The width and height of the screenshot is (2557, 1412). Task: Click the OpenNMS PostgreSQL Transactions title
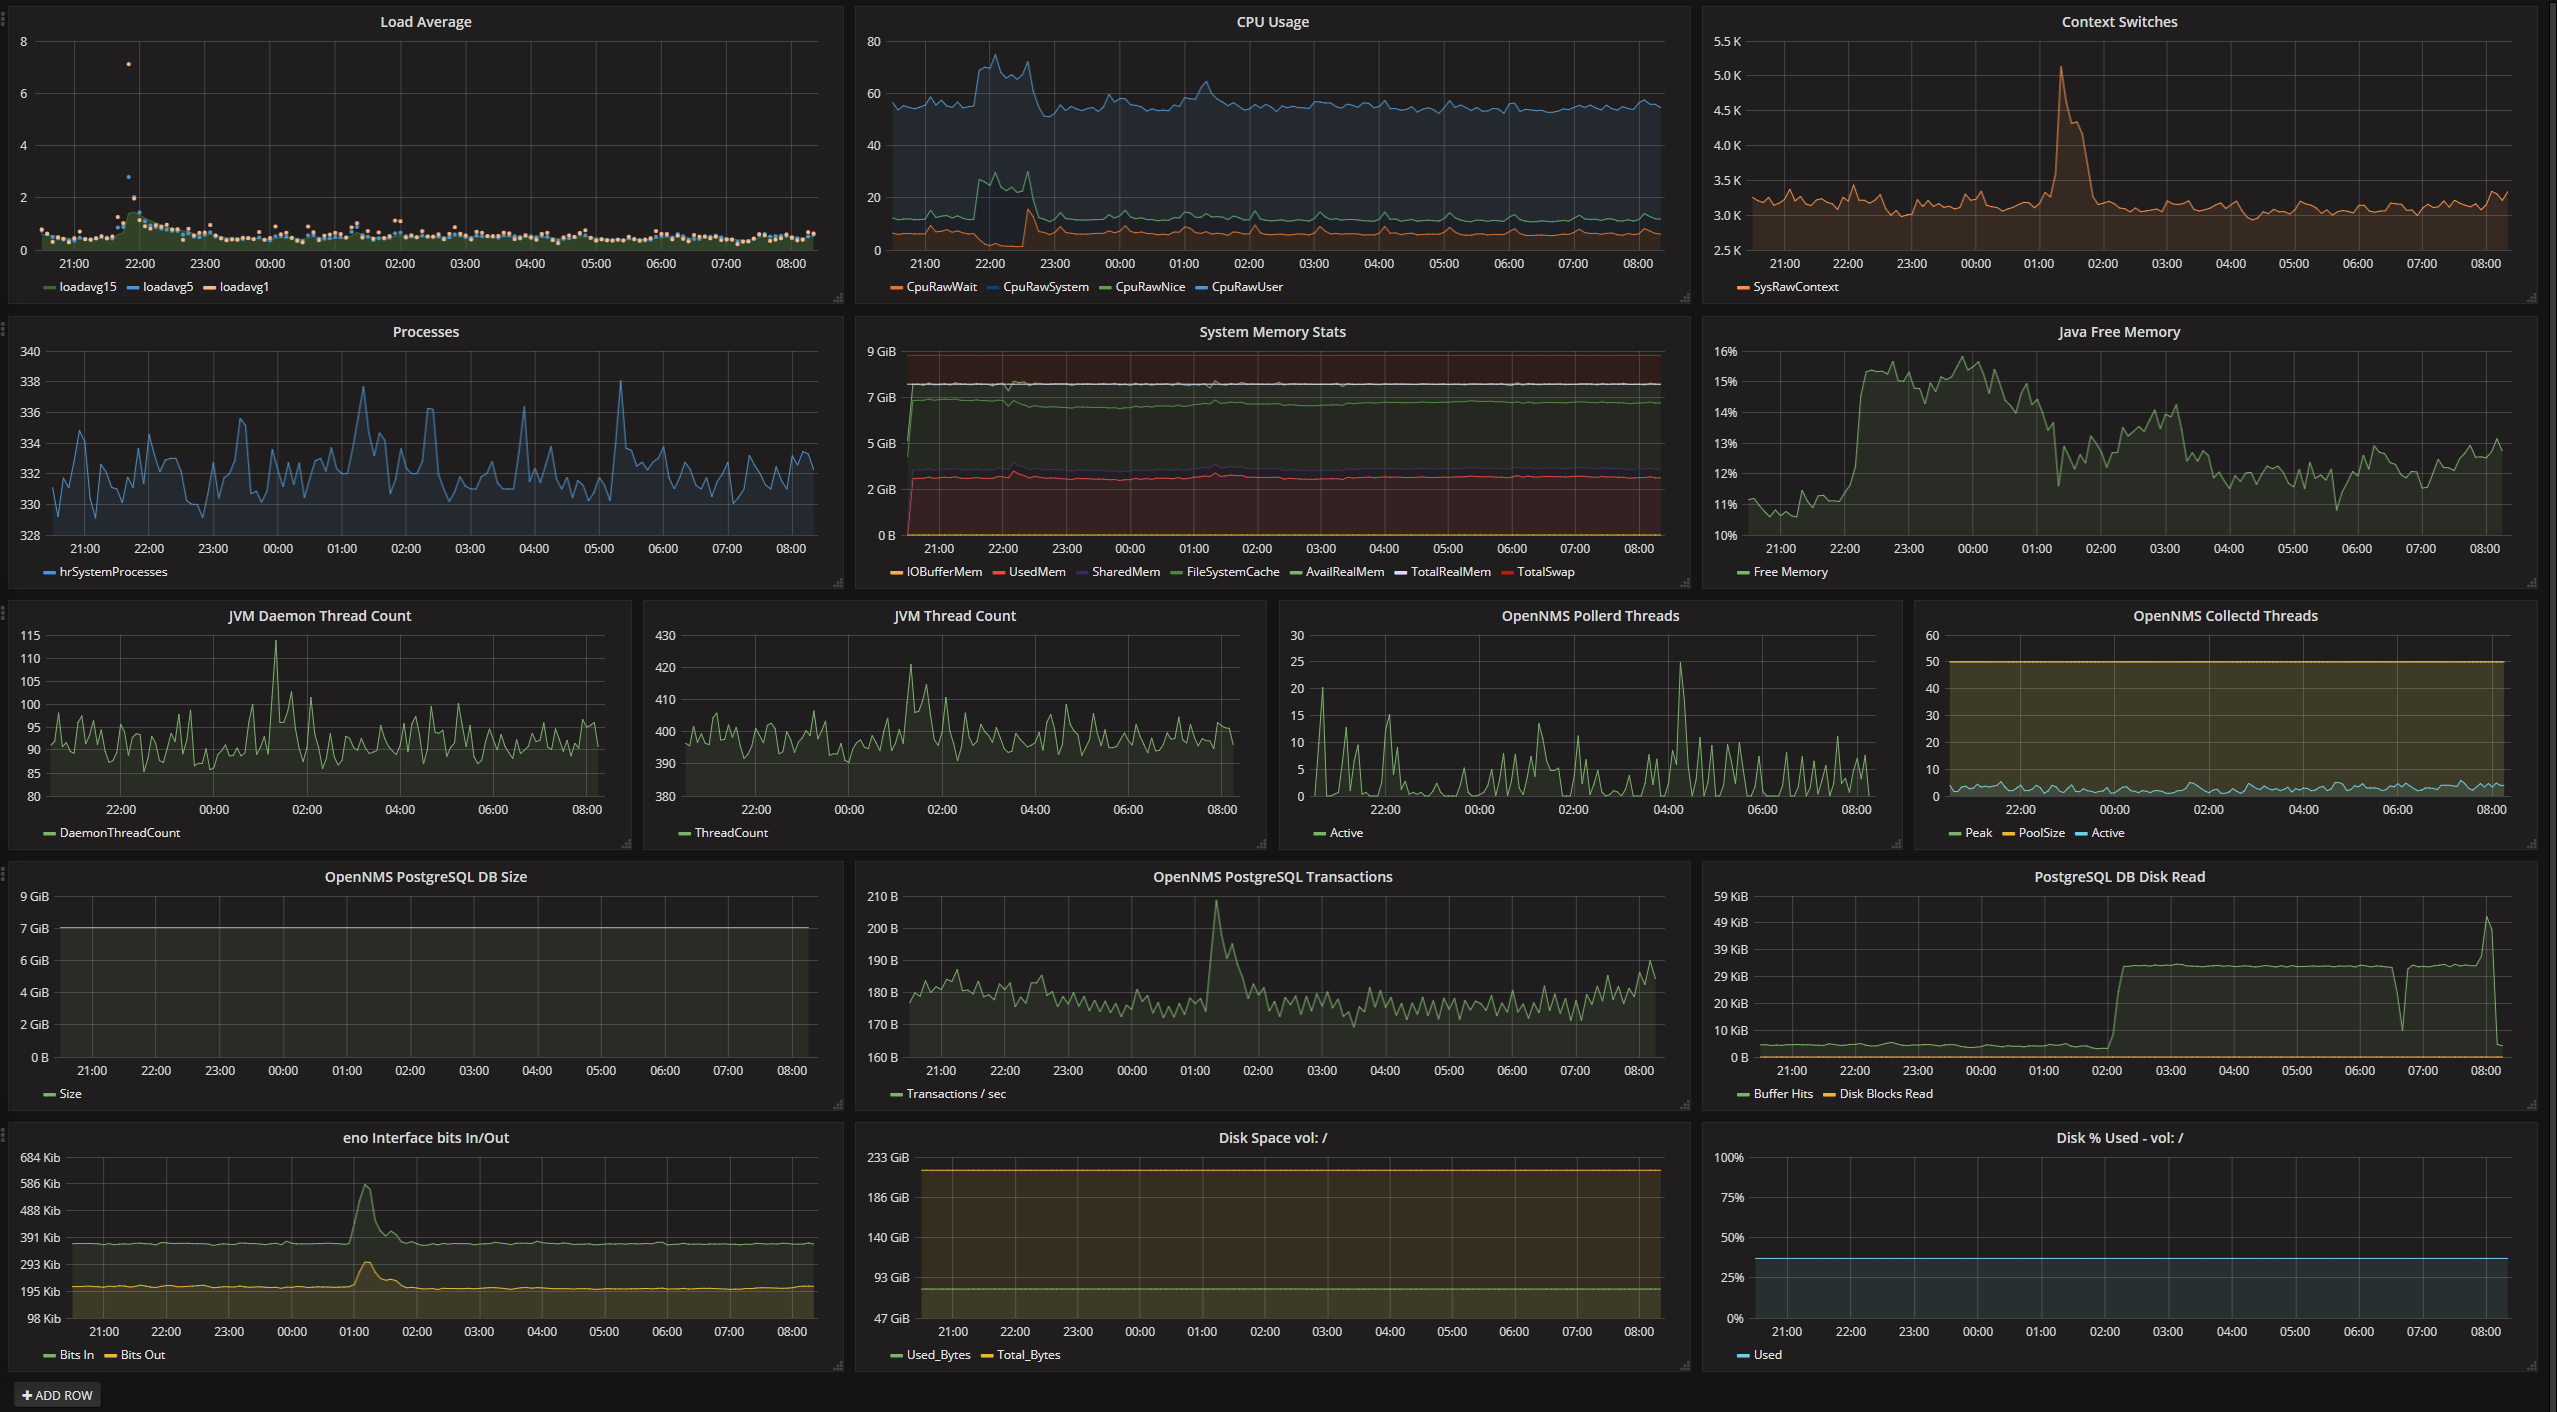click(1273, 877)
